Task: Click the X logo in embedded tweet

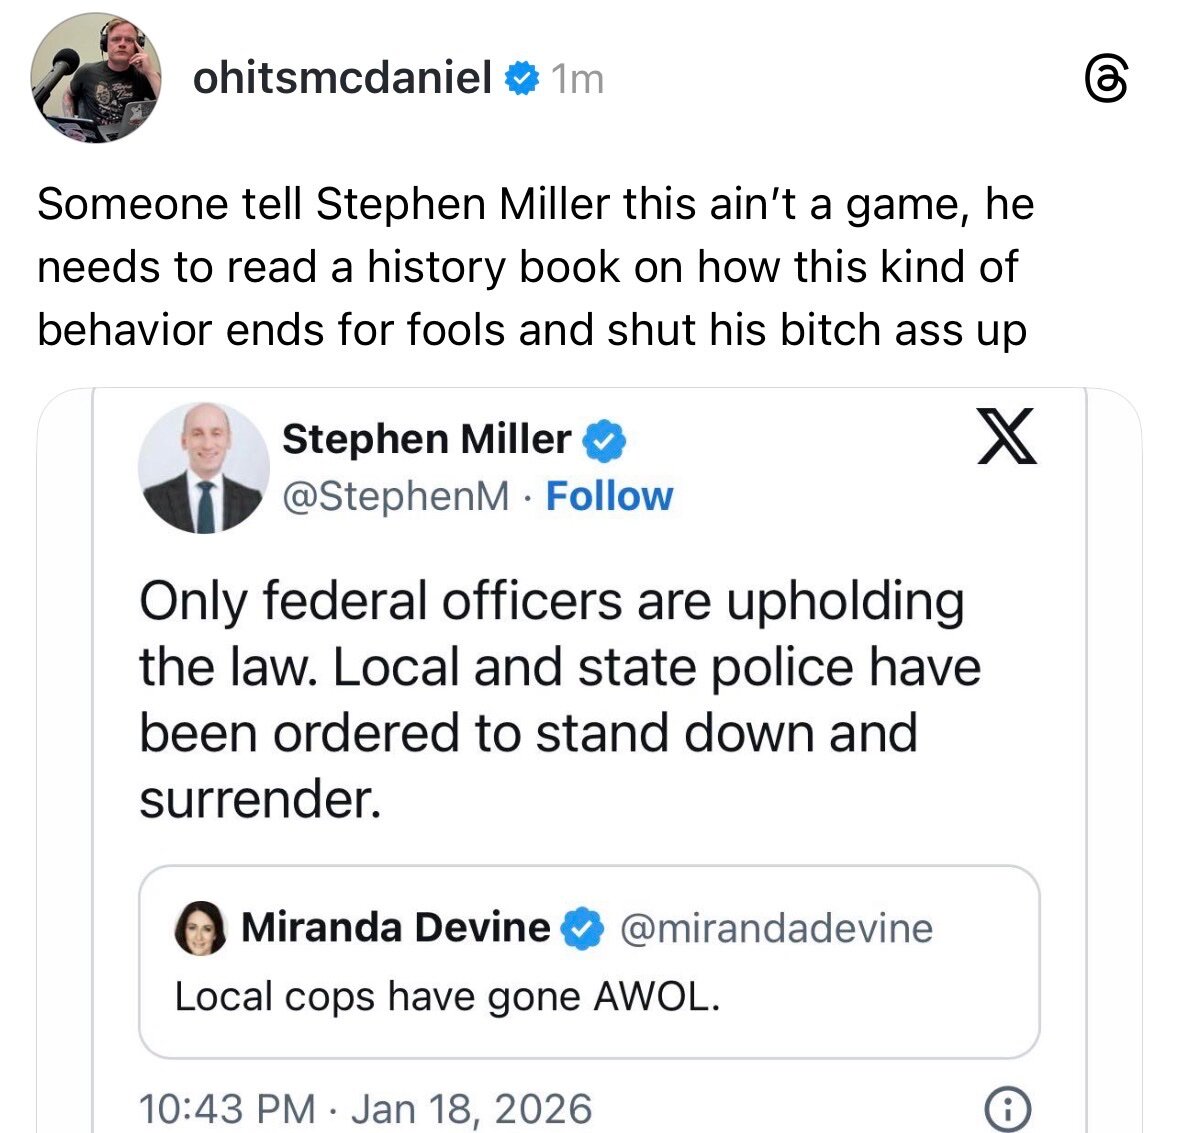Action: click(x=1007, y=437)
